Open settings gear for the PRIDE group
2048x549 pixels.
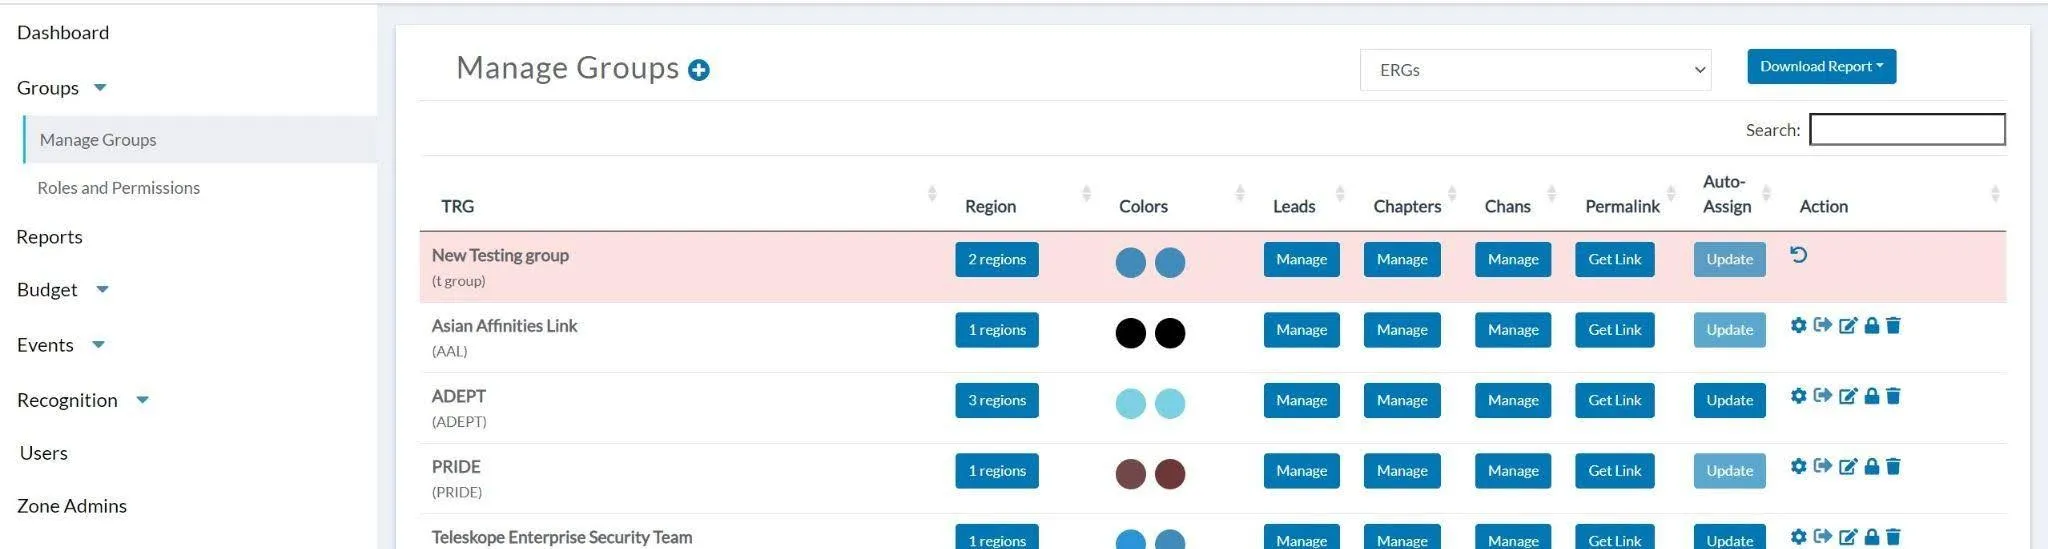[1798, 466]
